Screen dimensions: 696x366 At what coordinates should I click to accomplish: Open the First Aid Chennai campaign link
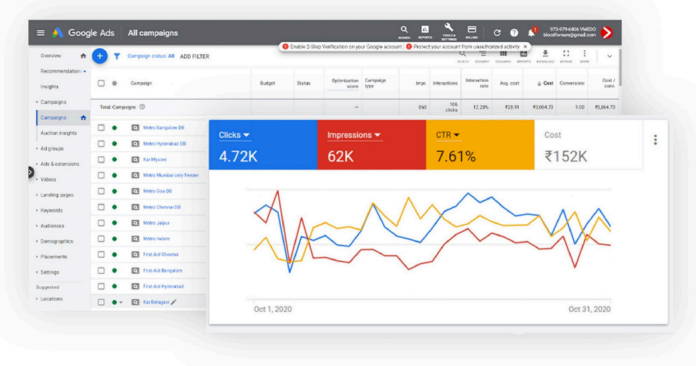pos(161,255)
